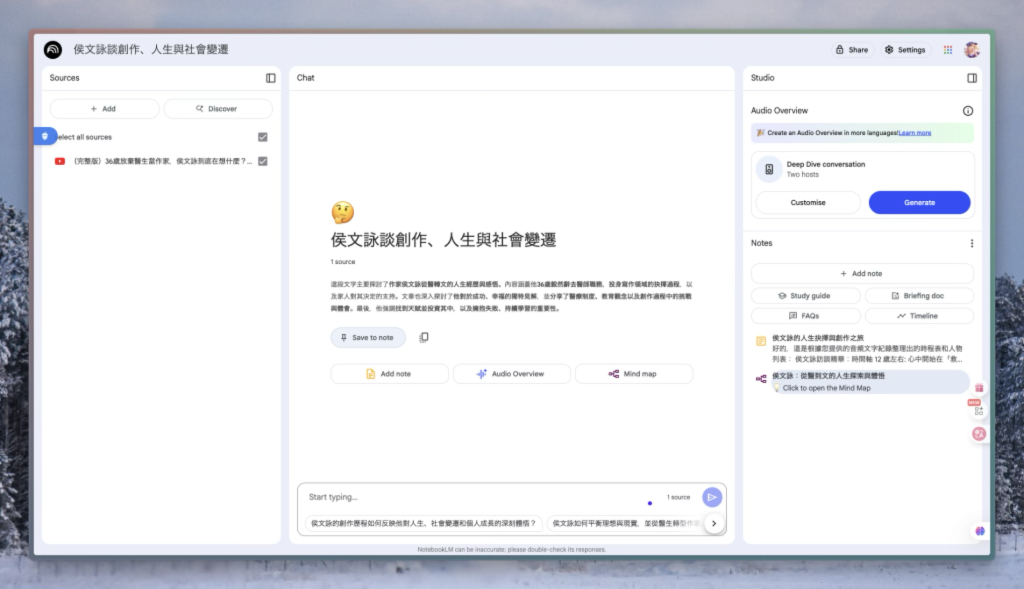Toggle the YouTube source checkbox
The width and height of the screenshot is (1024, 589).
pos(263,161)
